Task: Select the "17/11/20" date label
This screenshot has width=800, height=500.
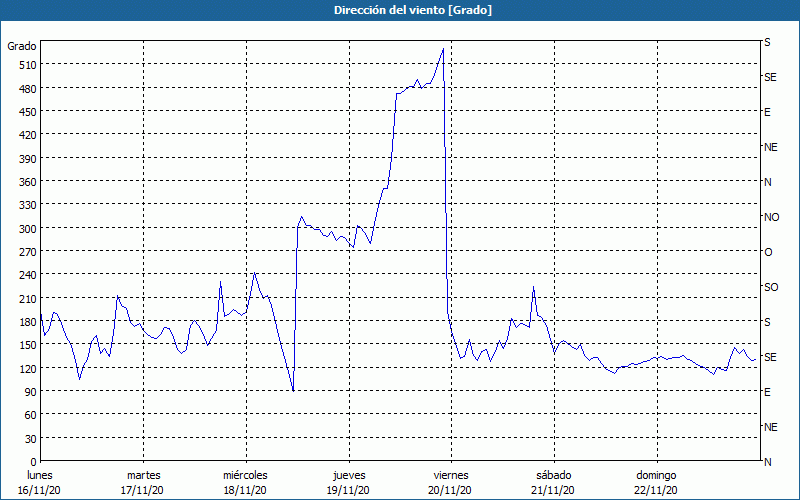Action: coord(142,491)
